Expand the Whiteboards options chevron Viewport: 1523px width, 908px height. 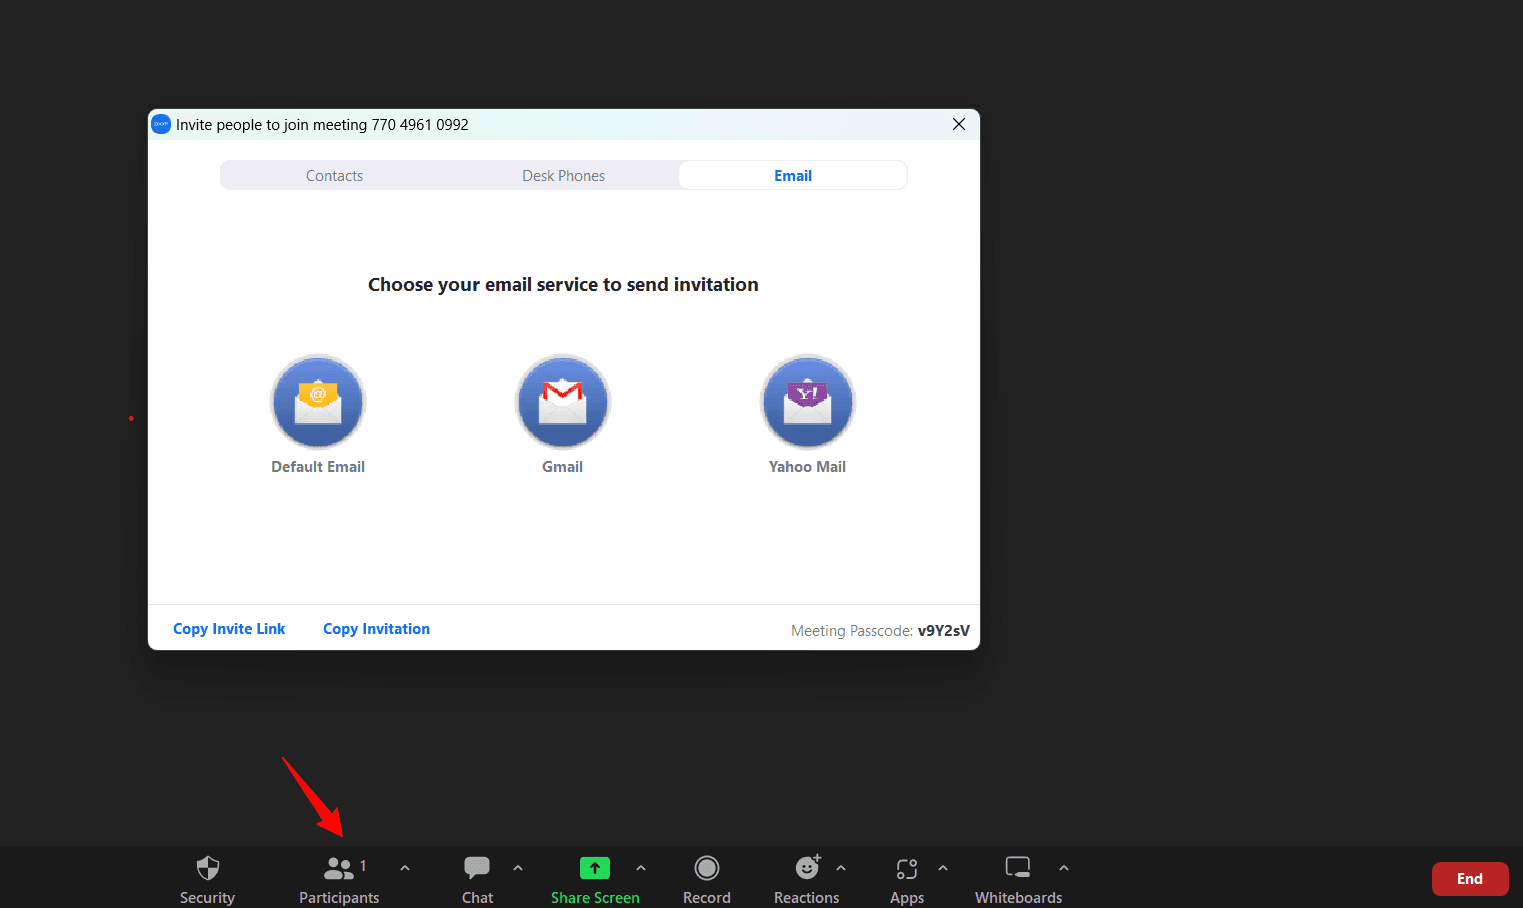coord(1064,868)
